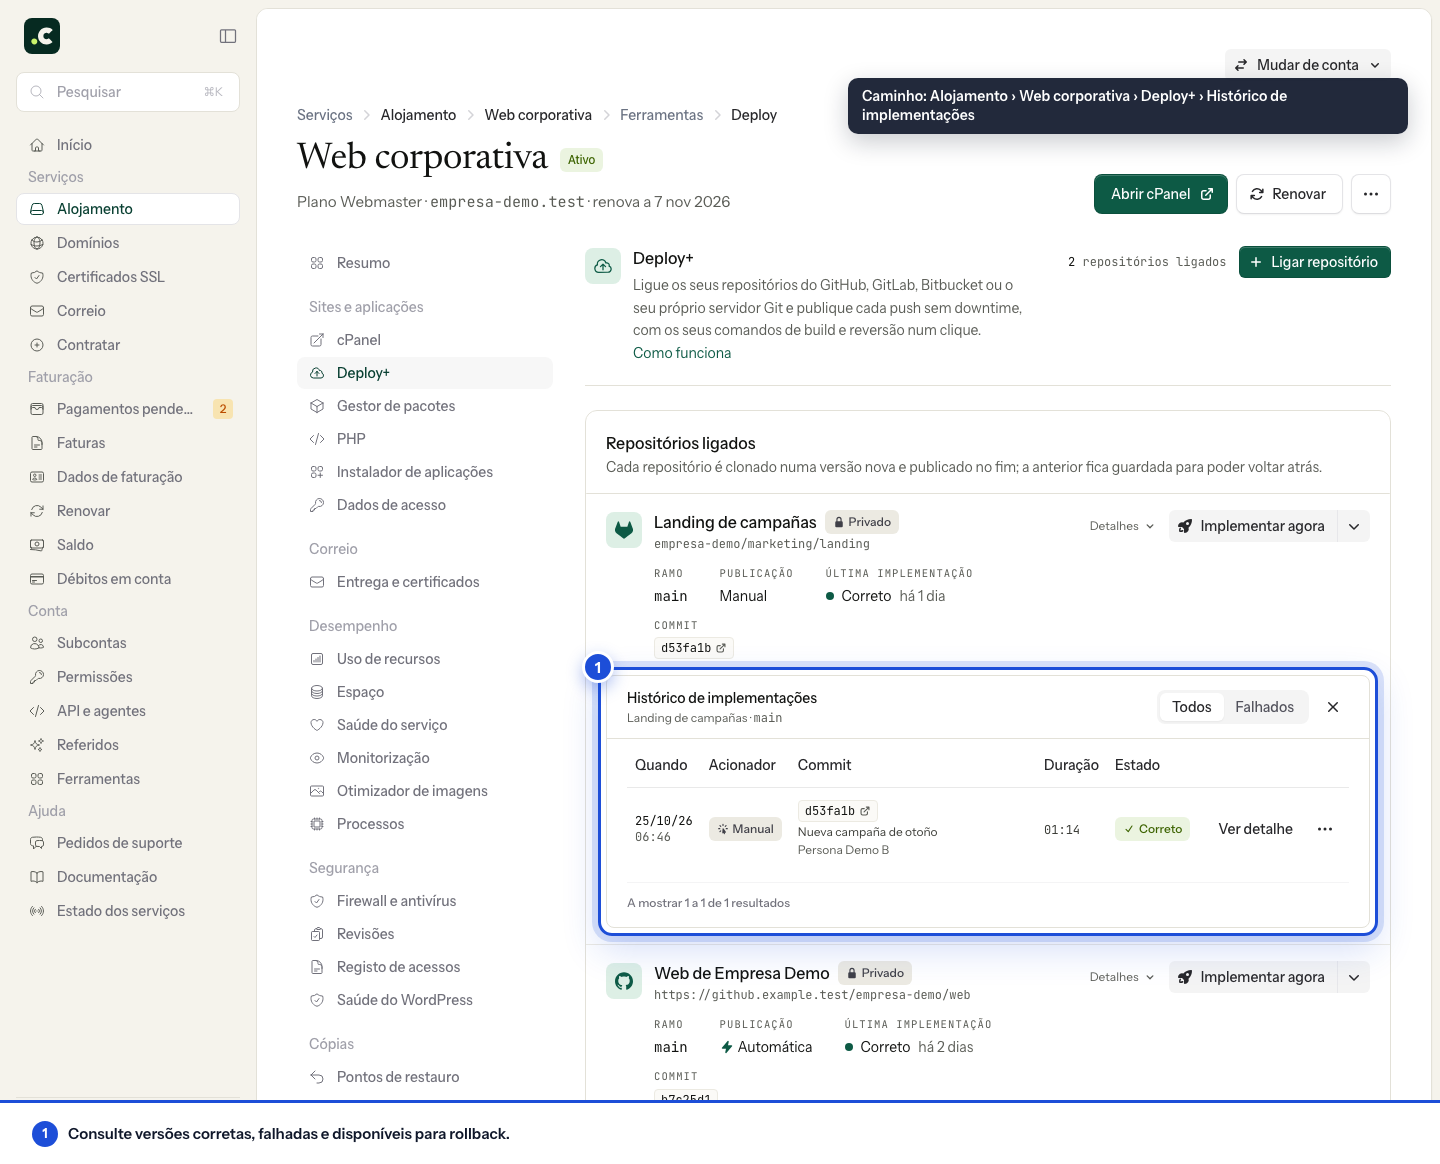
Task: Click the Ligar repositório button
Action: (1315, 262)
